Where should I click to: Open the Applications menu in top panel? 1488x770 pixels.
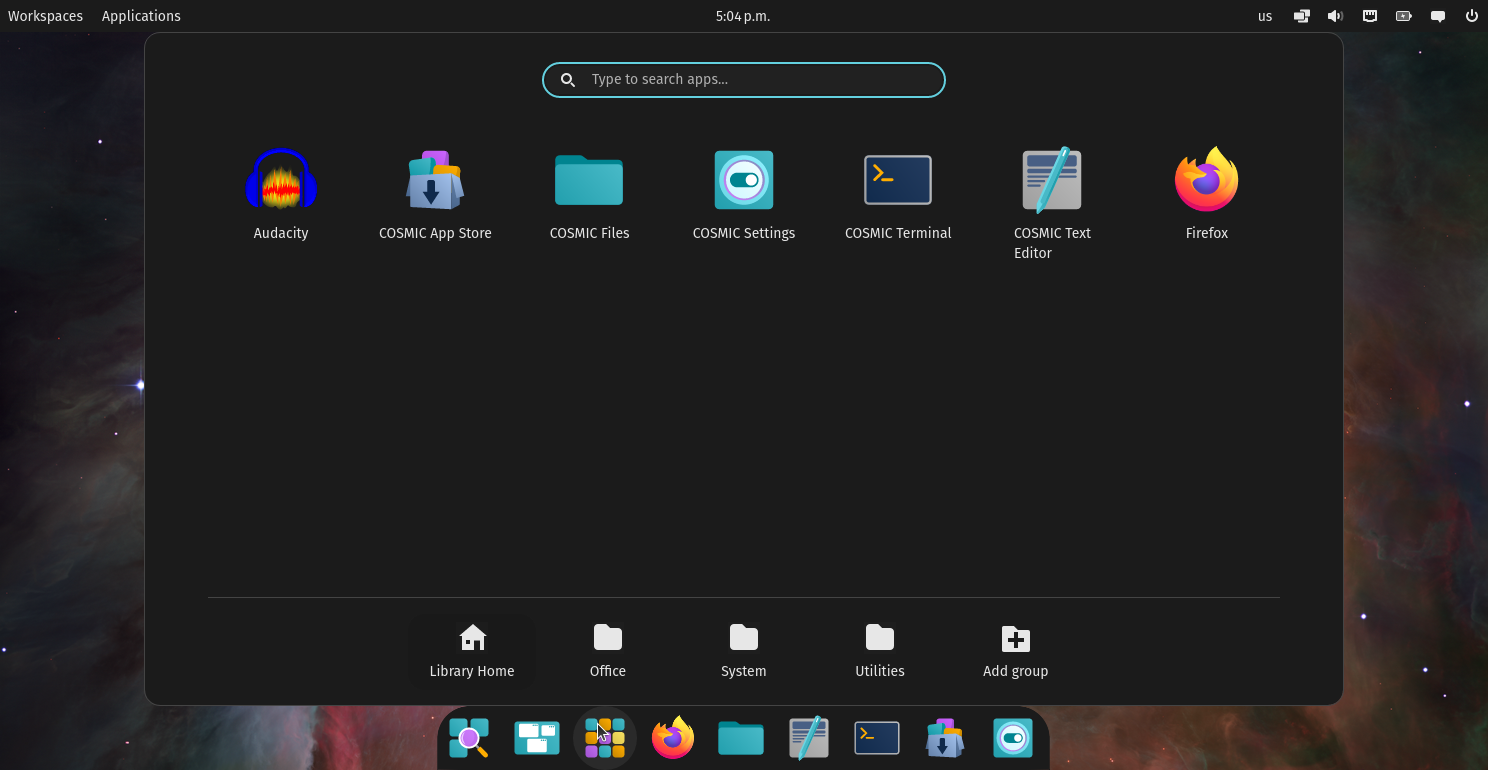click(x=141, y=16)
